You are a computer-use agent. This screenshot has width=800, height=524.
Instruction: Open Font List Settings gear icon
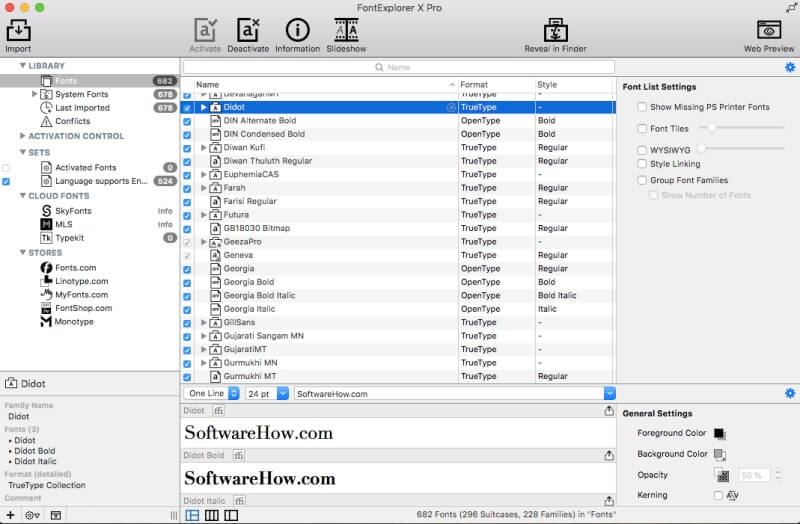(x=790, y=67)
